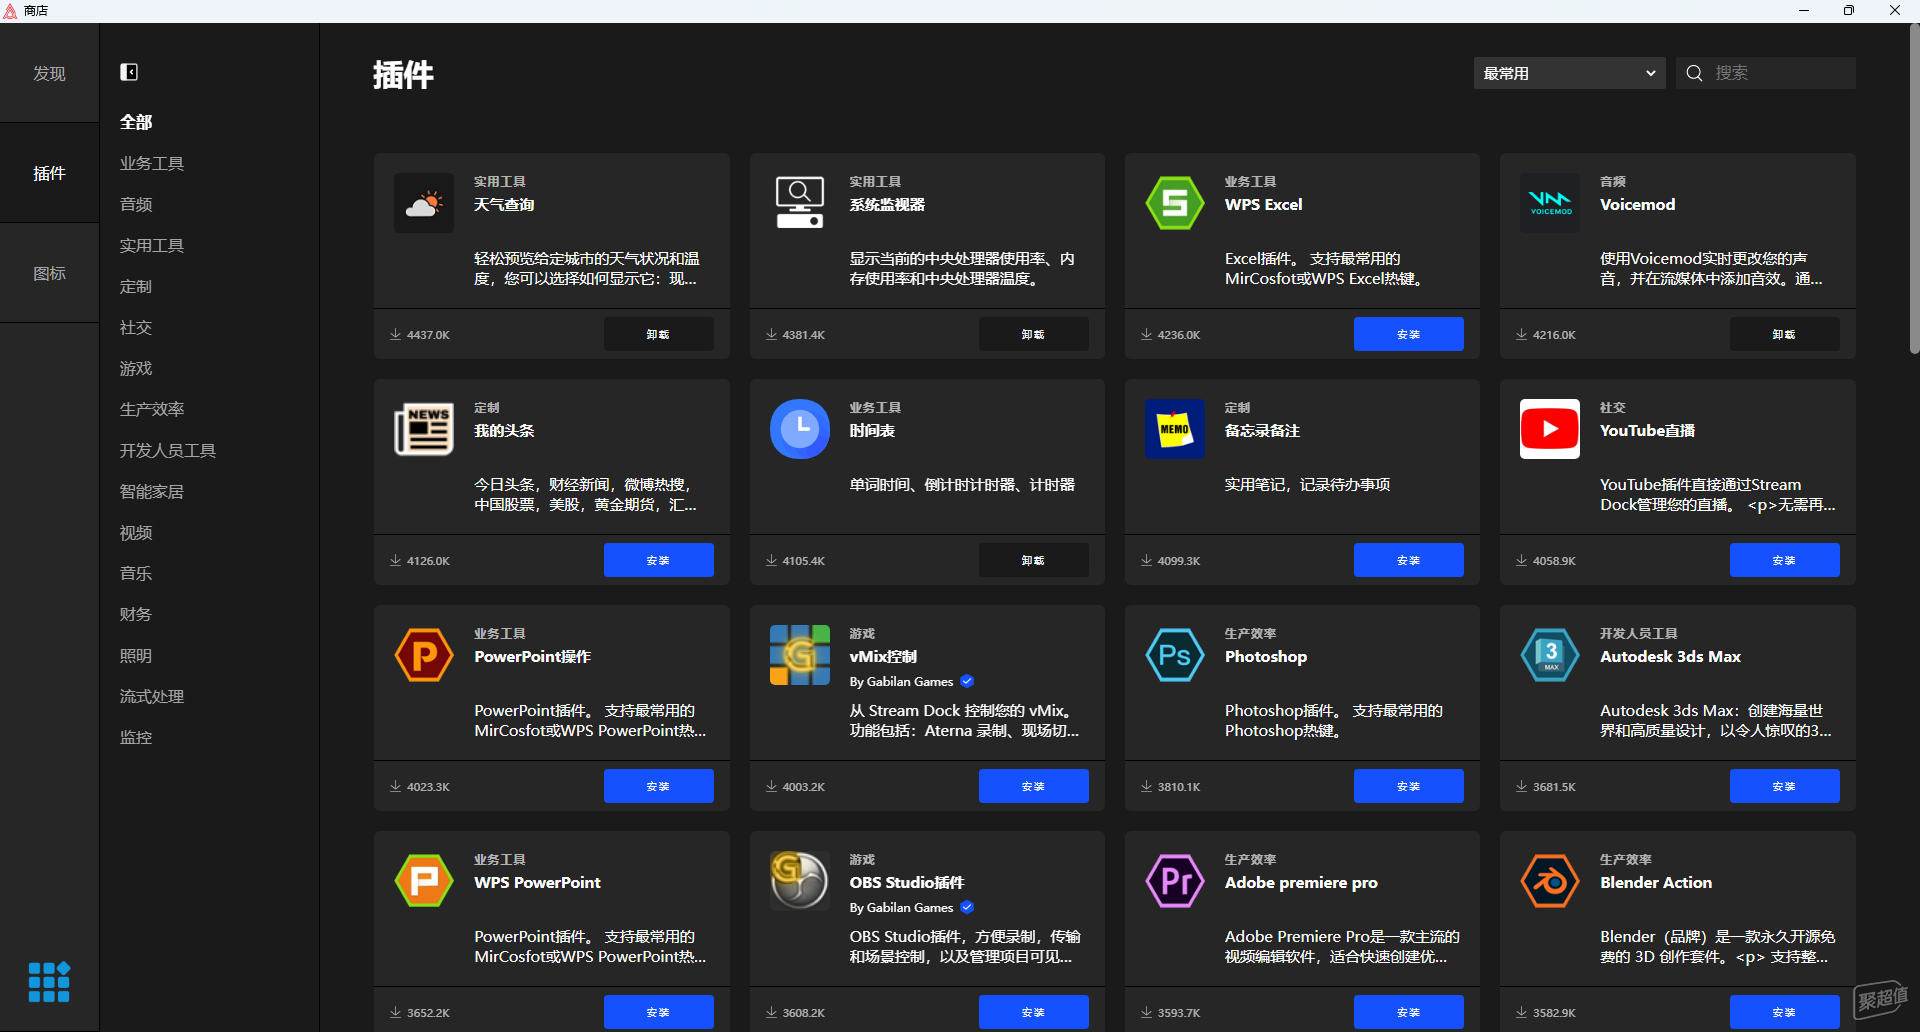This screenshot has width=1920, height=1032.
Task: Install the 我的头条 plugin
Action: pos(658,560)
